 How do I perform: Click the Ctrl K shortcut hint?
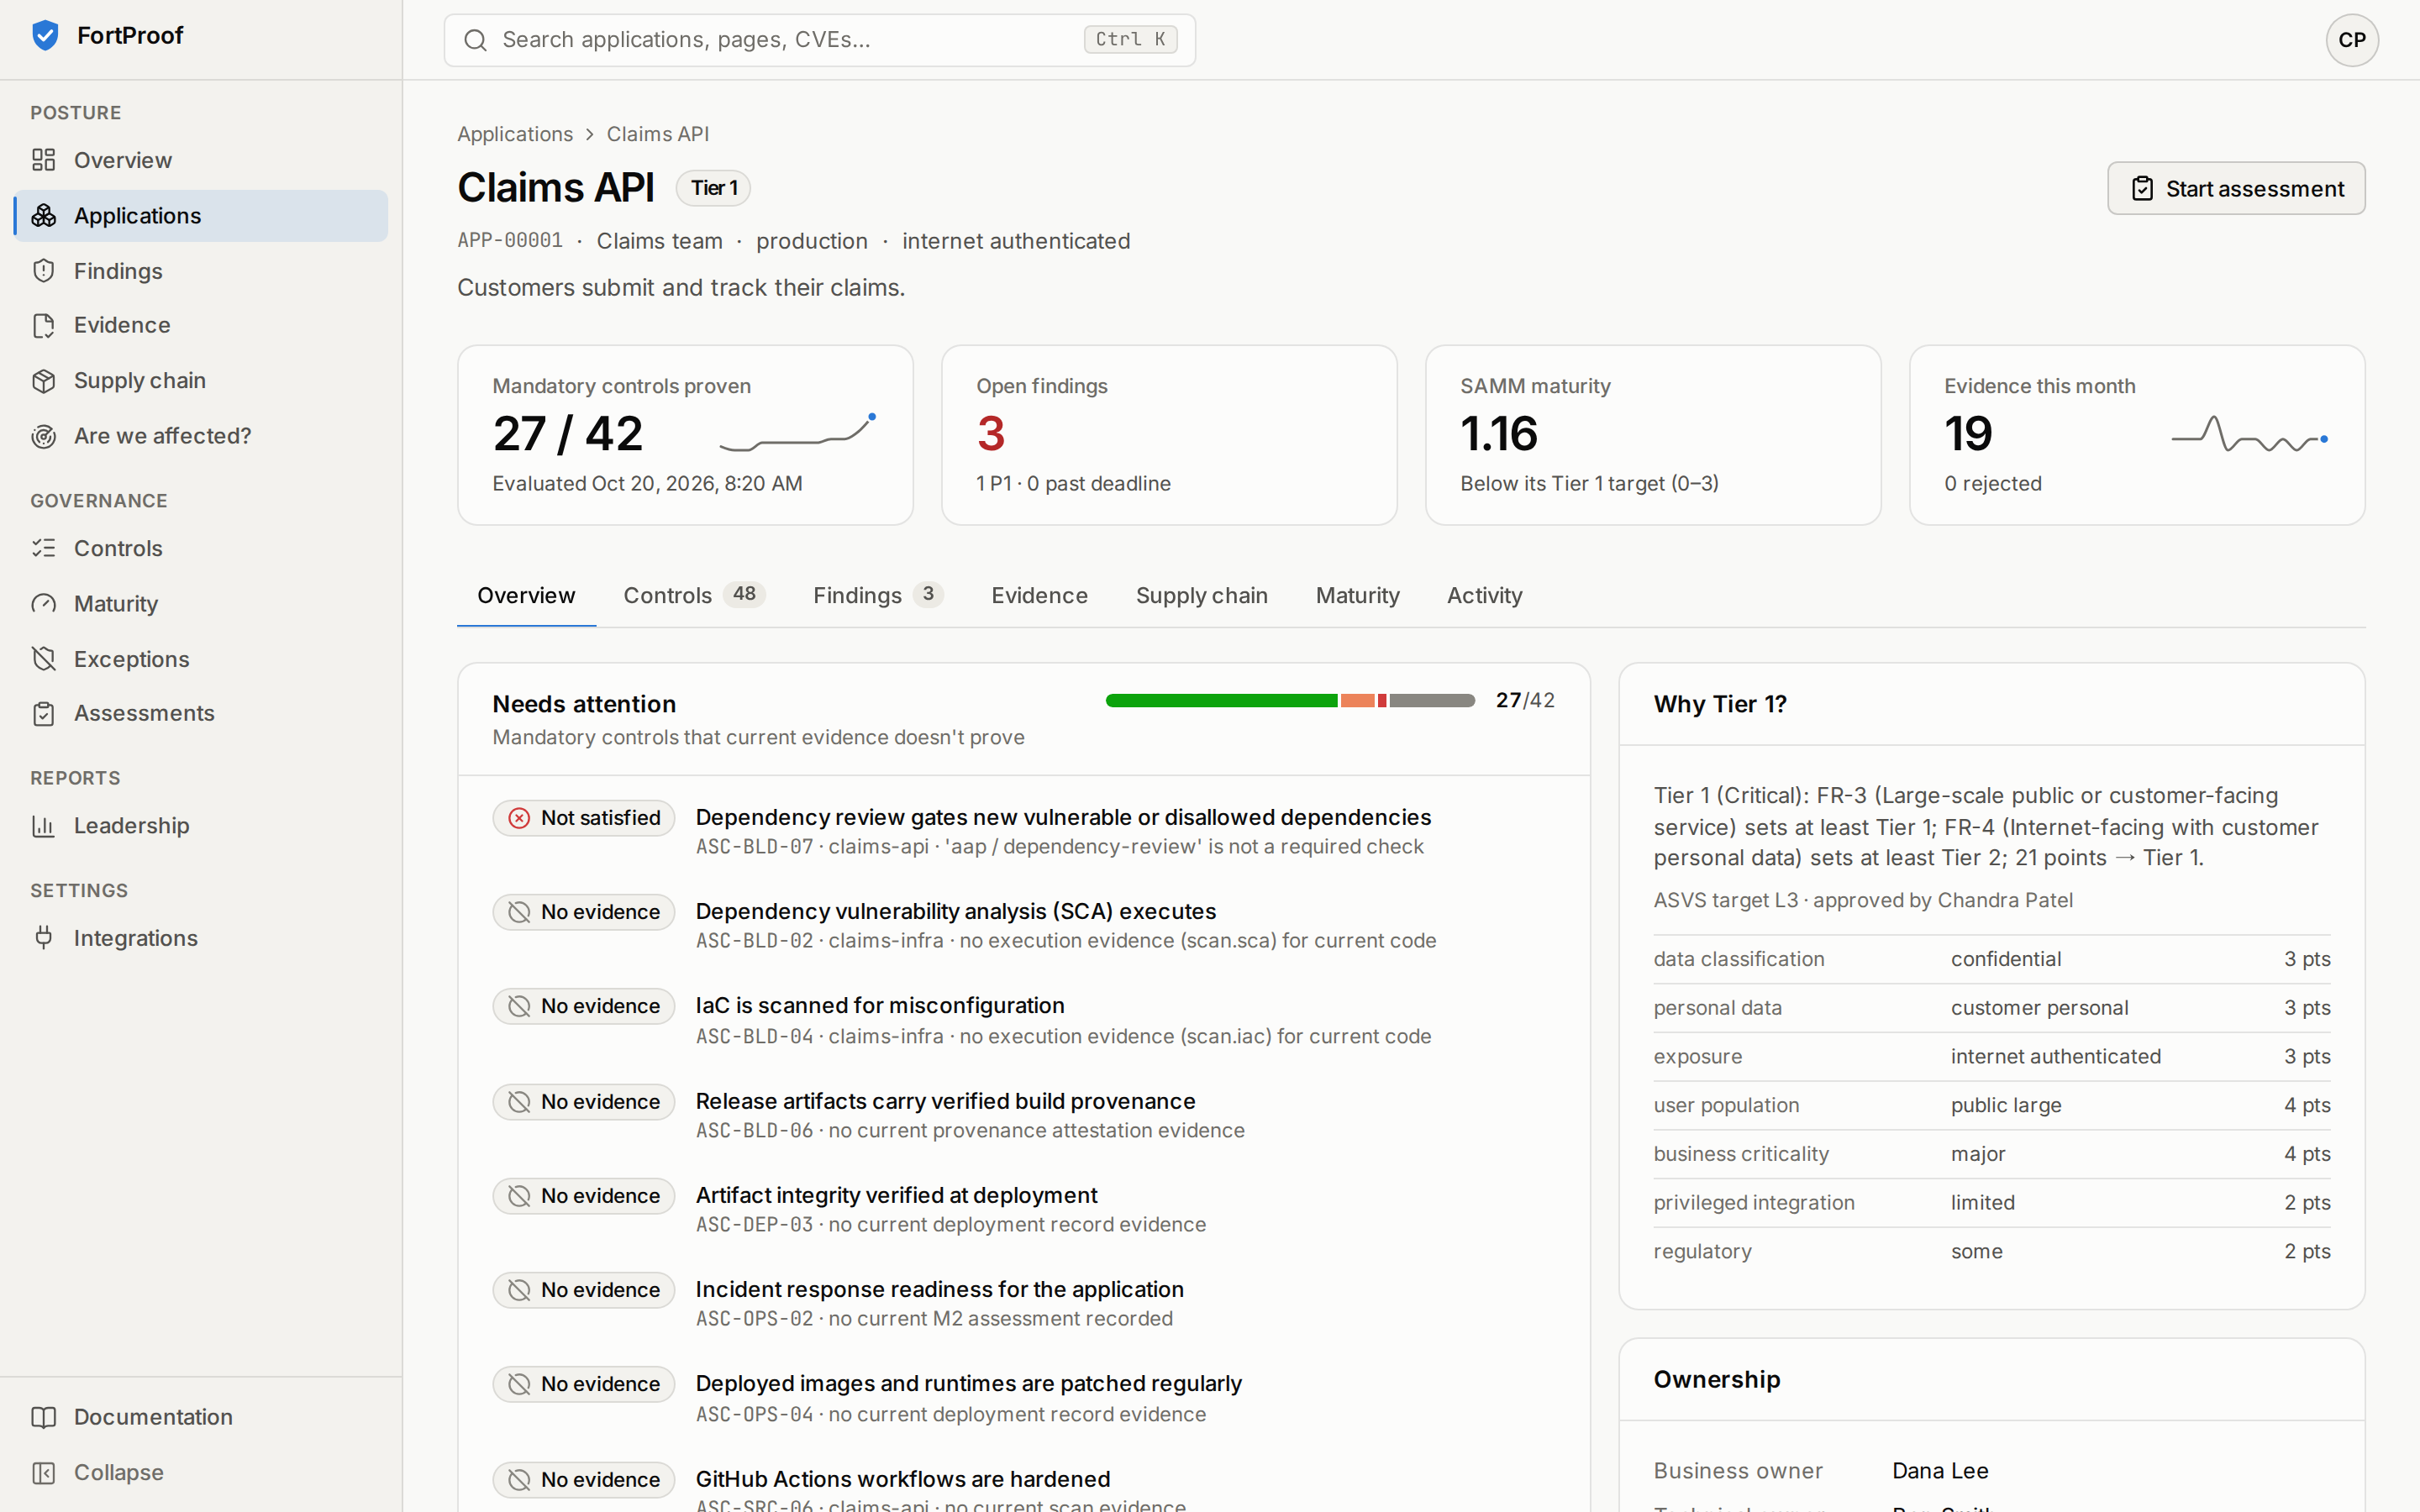tap(1130, 40)
